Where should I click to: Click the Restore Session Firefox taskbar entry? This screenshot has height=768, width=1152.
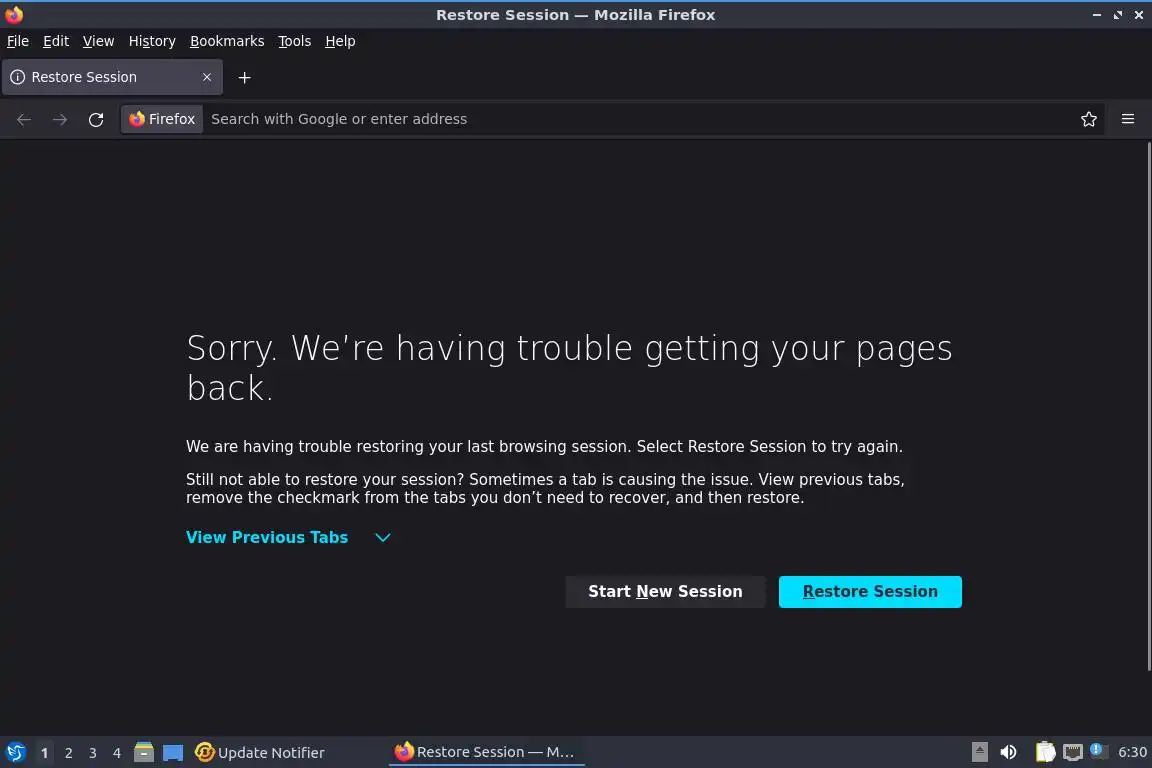point(486,752)
